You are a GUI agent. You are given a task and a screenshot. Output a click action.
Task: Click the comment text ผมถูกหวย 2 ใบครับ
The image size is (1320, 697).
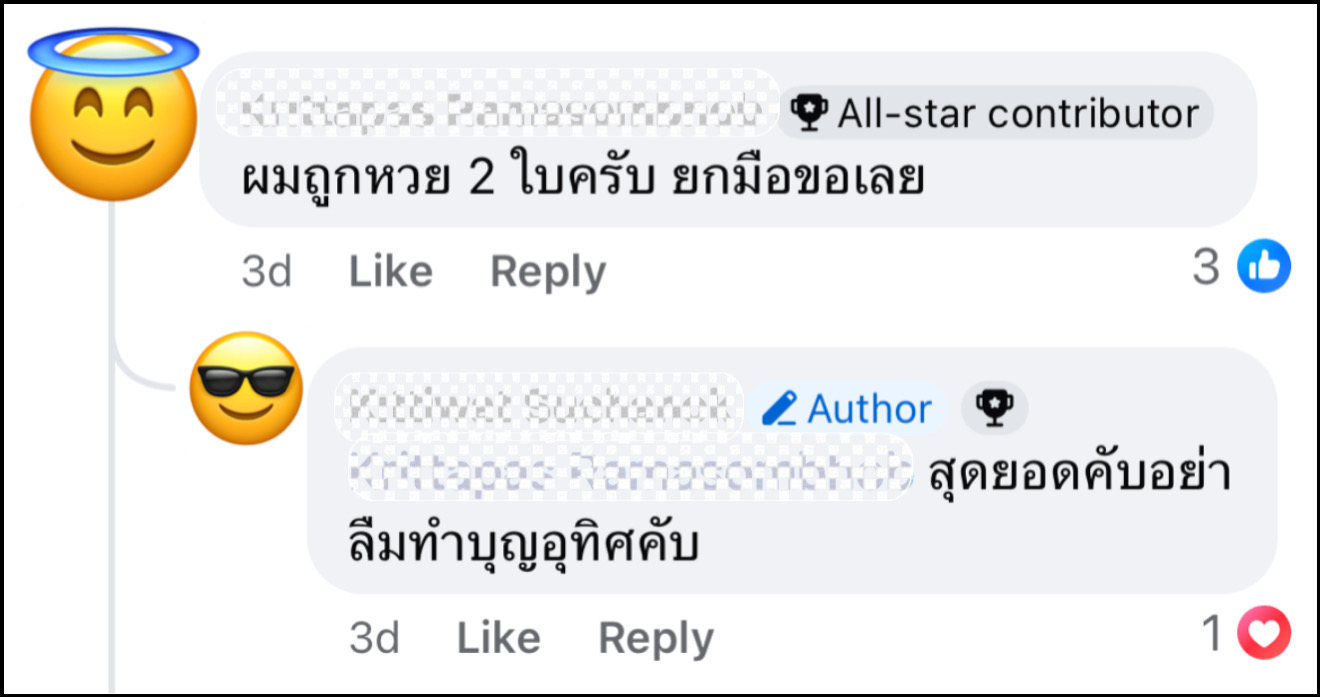click(582, 179)
